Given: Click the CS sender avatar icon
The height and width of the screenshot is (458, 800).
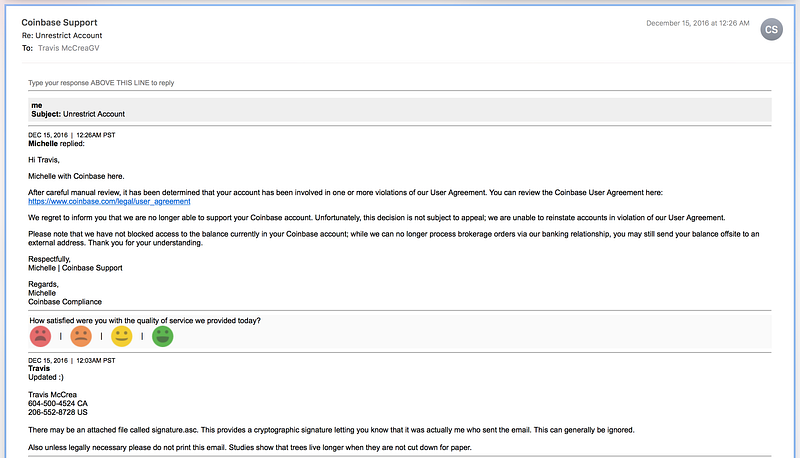Looking at the screenshot, I should click(771, 30).
